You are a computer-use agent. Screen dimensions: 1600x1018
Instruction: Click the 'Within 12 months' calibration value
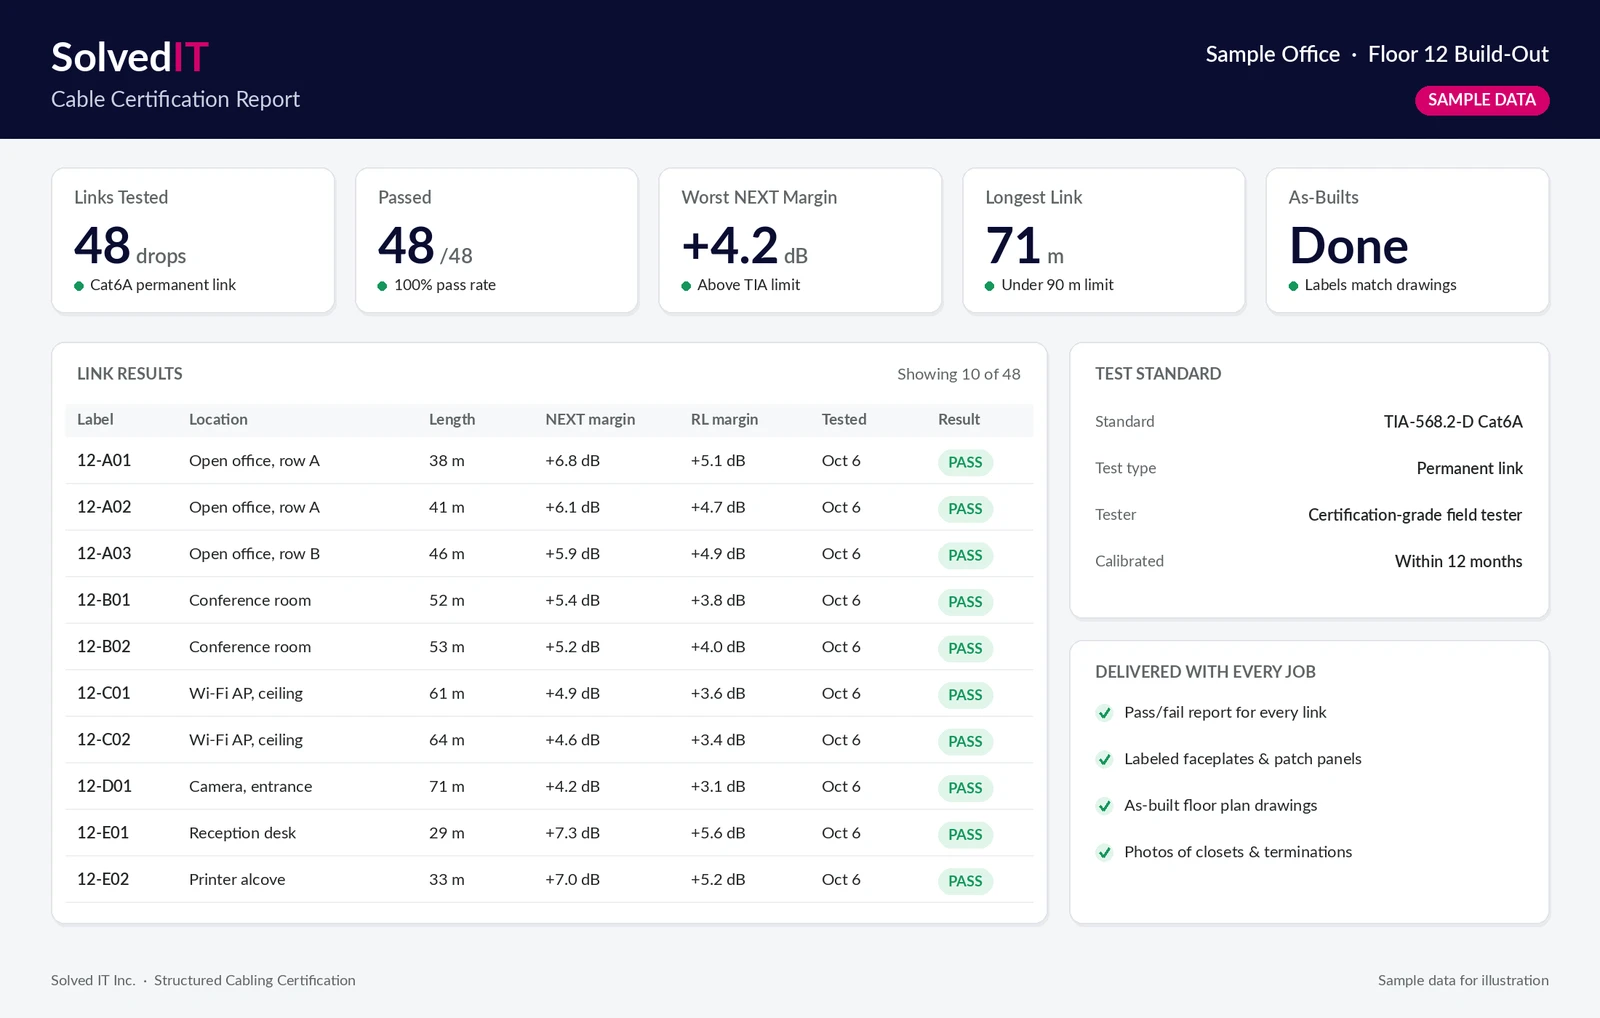(x=1459, y=562)
